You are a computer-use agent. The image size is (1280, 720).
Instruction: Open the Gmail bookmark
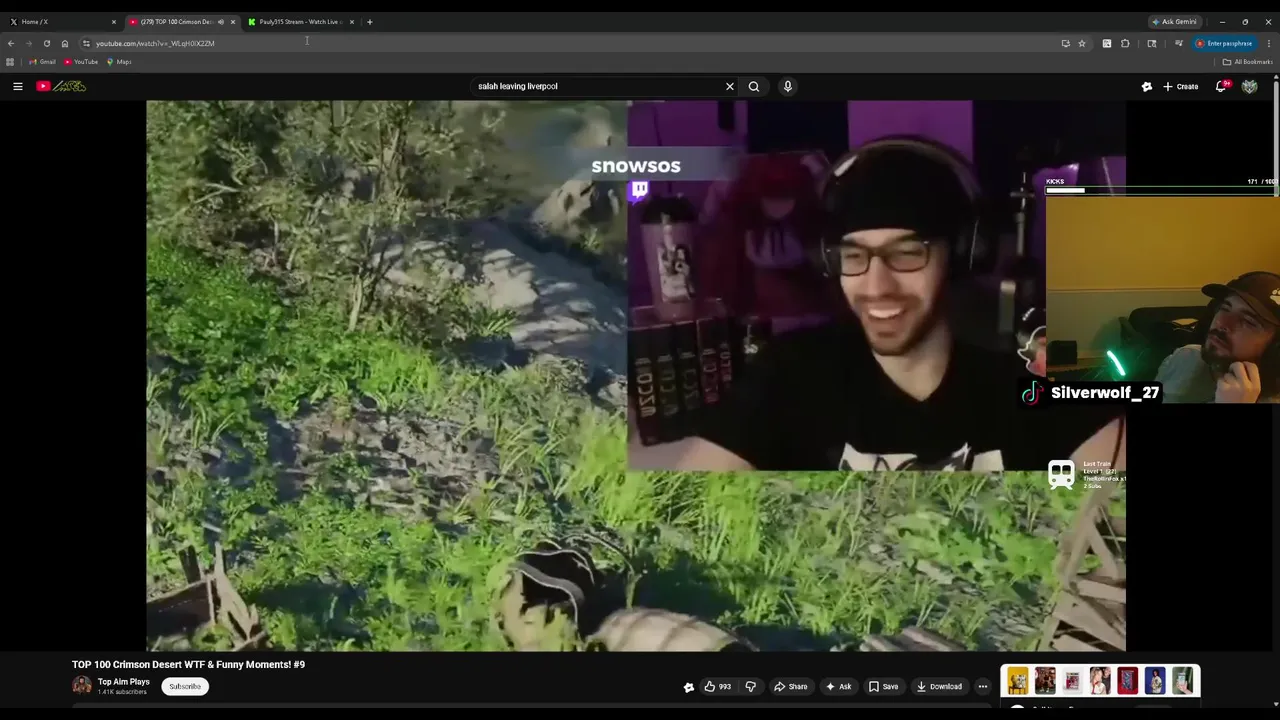[42, 62]
